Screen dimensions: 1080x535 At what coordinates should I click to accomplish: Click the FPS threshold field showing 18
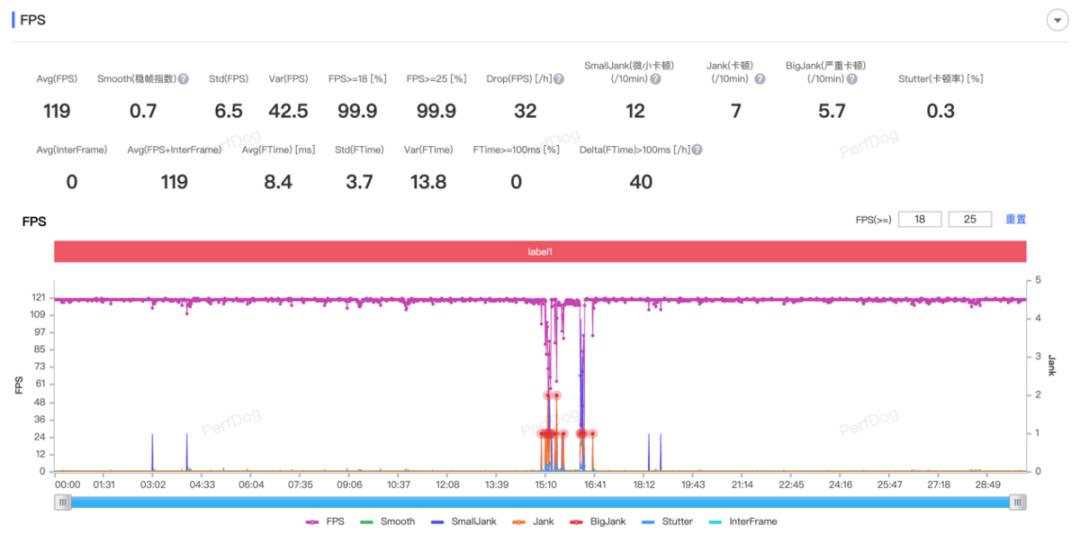[920, 220]
